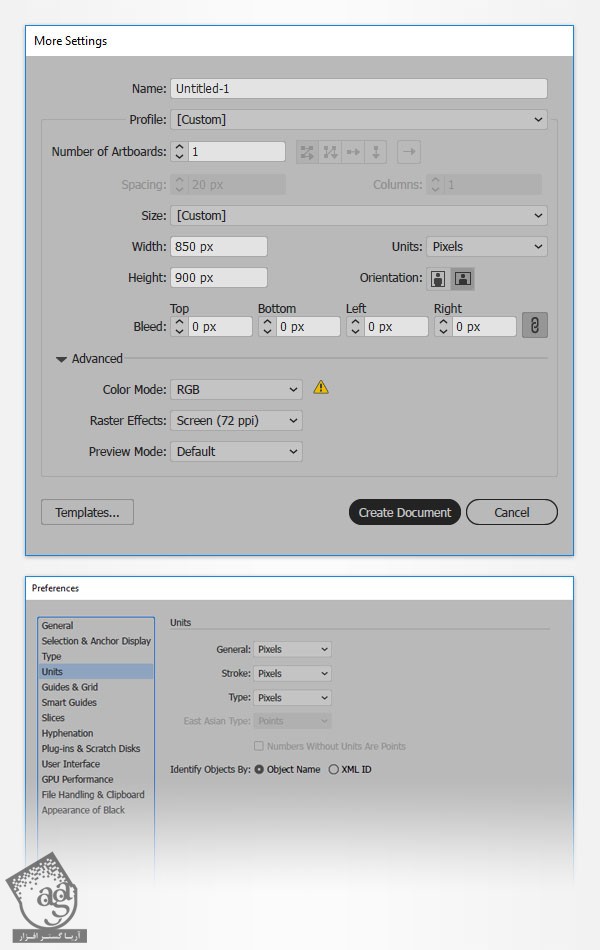Viewport: 600px width, 950px height.
Task: Select User Interface in preferences list
Action: tap(71, 764)
